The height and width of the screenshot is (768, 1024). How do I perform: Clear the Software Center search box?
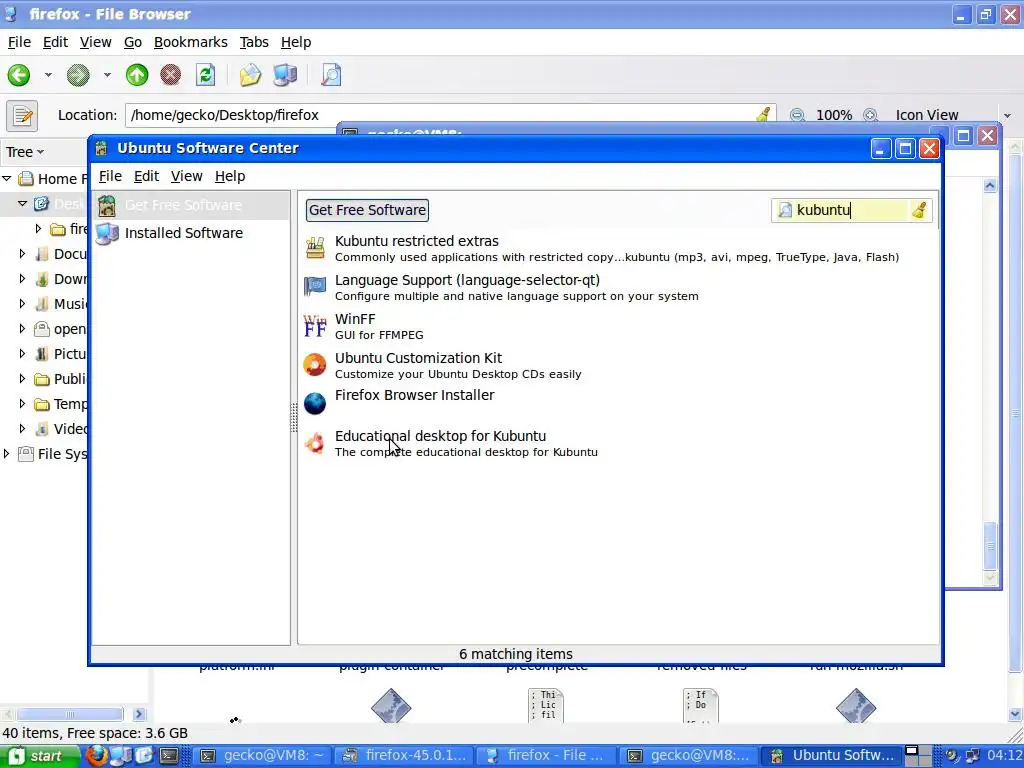pos(920,210)
